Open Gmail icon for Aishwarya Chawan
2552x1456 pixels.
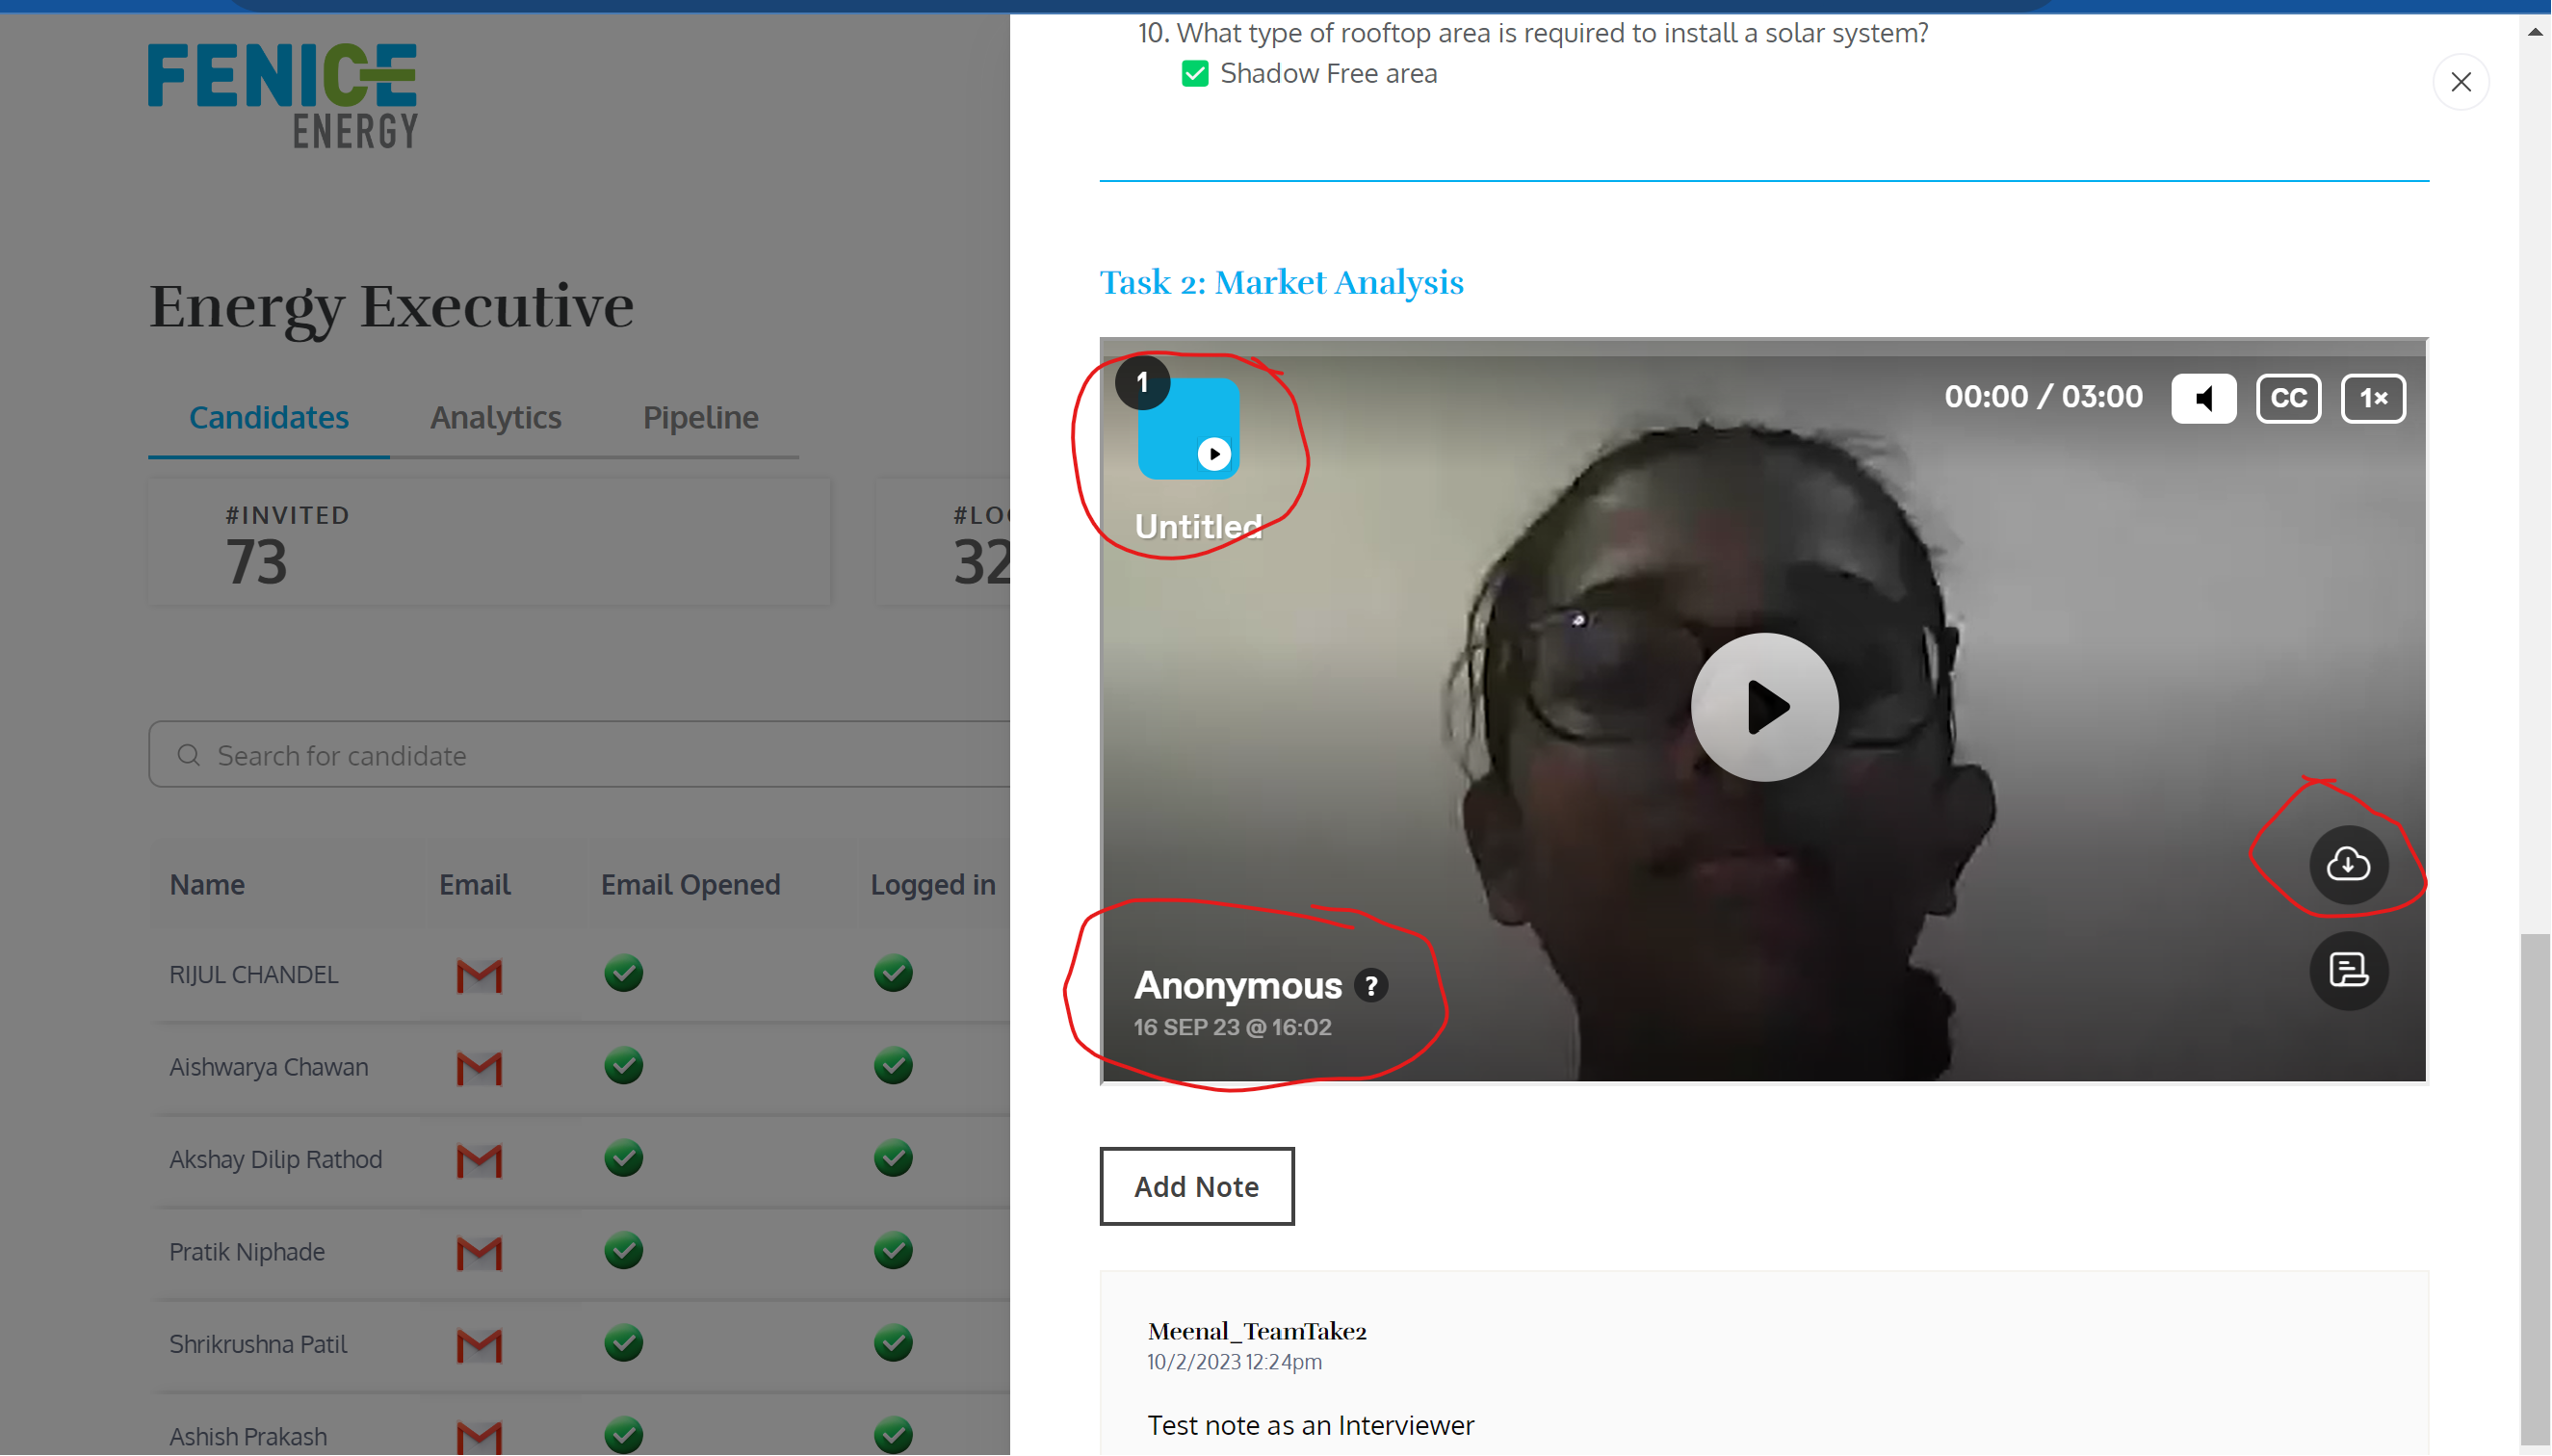point(479,1067)
